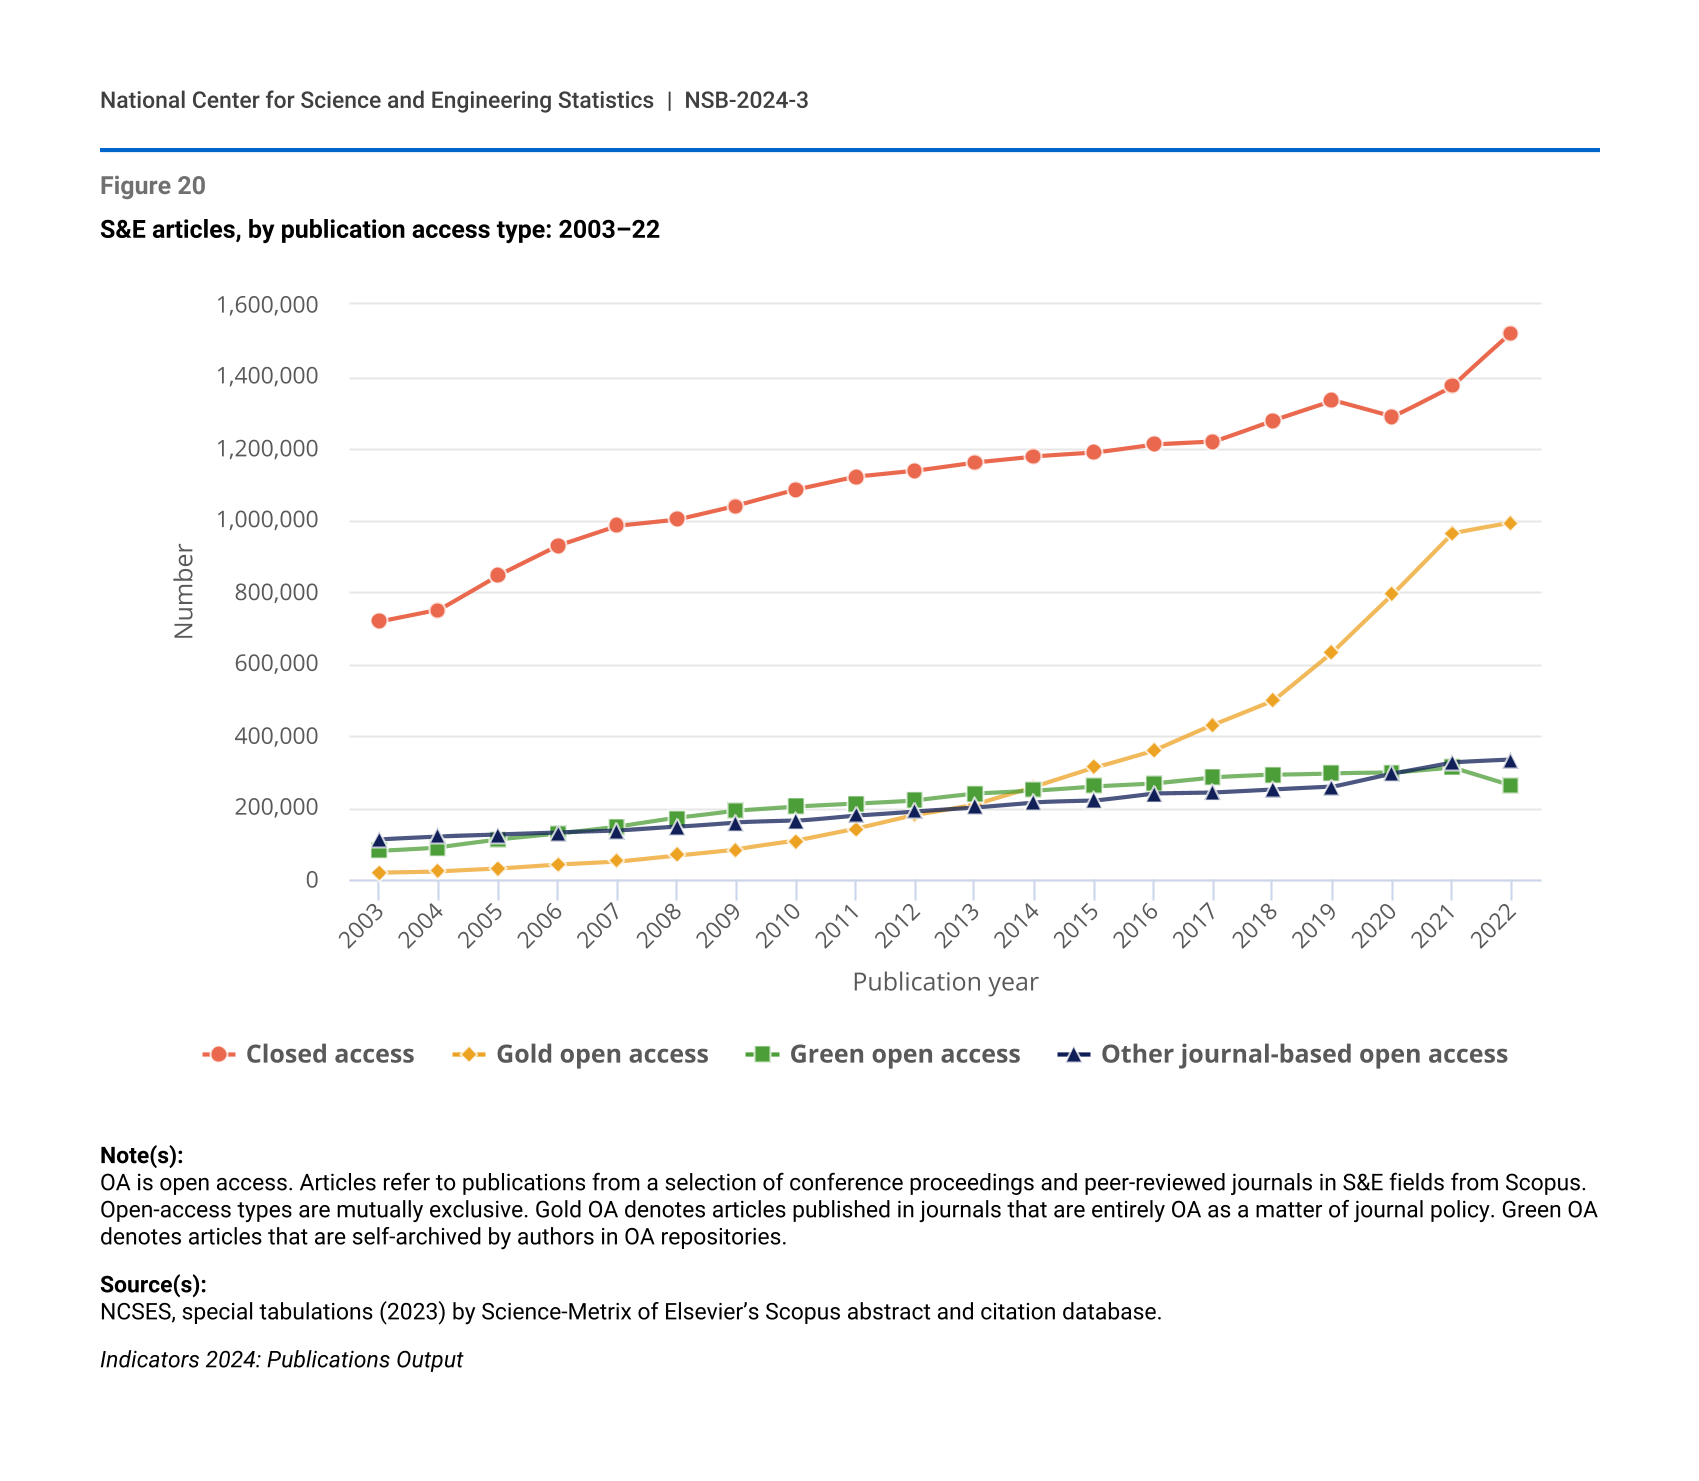Click the Publication year axis title
Image resolution: width=1699 pixels, height=1481 pixels.
pos(945,982)
